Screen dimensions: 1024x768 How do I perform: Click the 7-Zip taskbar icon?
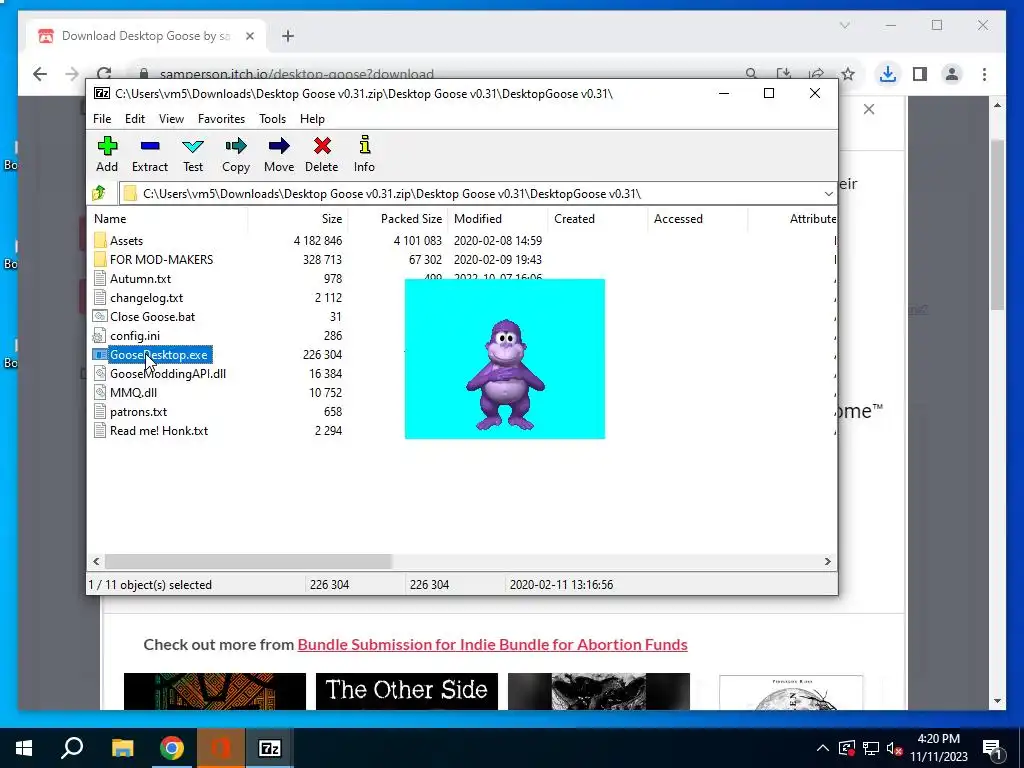270,748
